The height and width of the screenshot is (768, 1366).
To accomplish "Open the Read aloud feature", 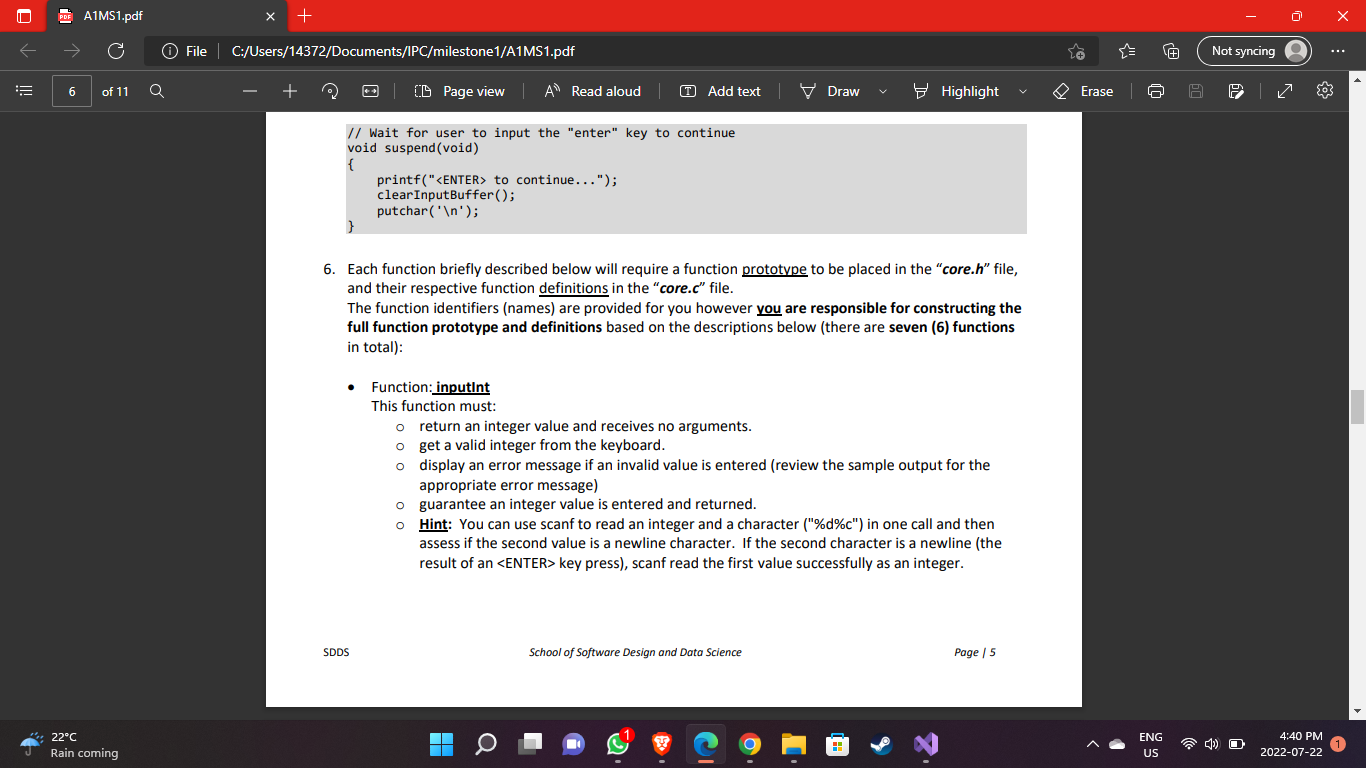I will click(x=593, y=91).
